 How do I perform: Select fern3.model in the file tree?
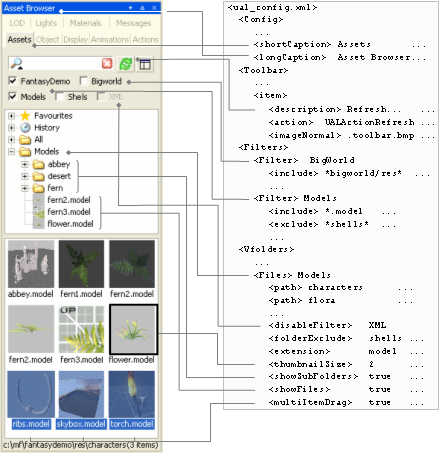coord(69,212)
